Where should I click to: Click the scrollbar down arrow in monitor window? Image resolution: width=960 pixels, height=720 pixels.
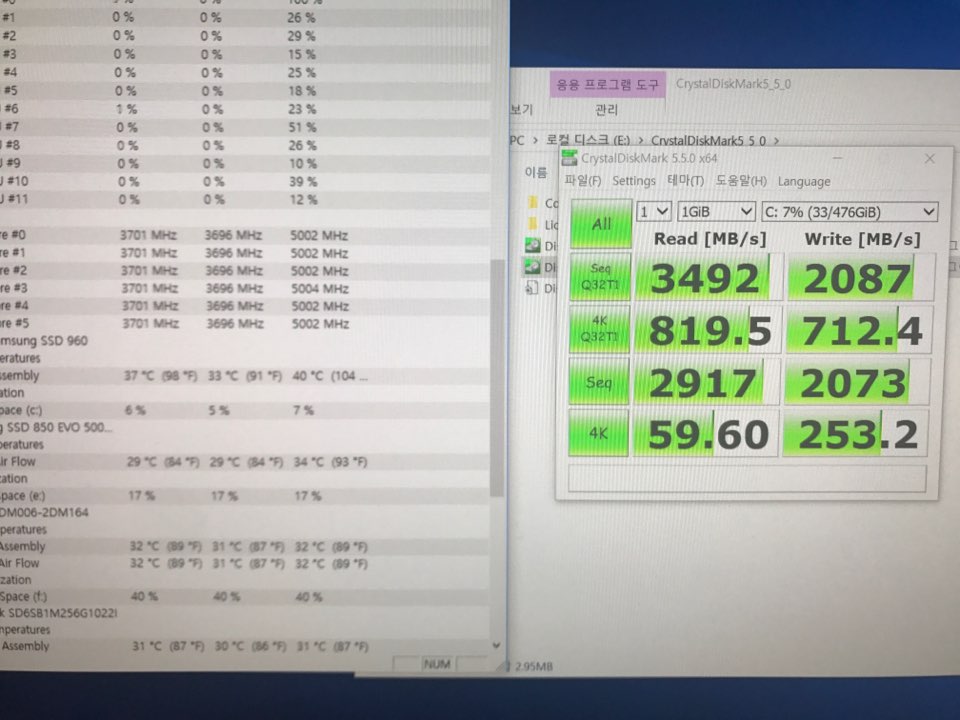tap(497, 645)
